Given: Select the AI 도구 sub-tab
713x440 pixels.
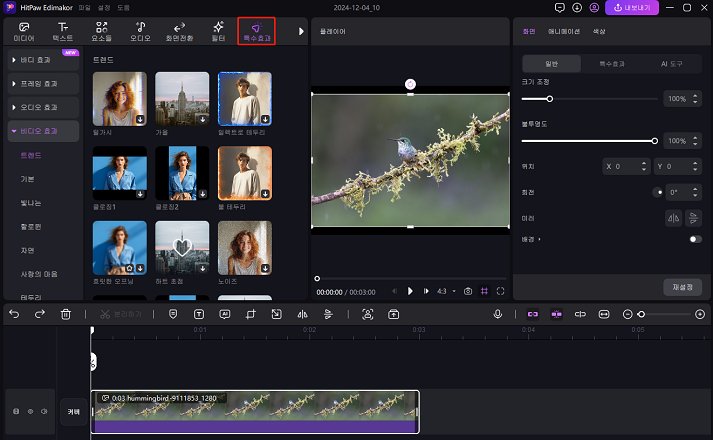Looking at the screenshot, I should coord(672,64).
